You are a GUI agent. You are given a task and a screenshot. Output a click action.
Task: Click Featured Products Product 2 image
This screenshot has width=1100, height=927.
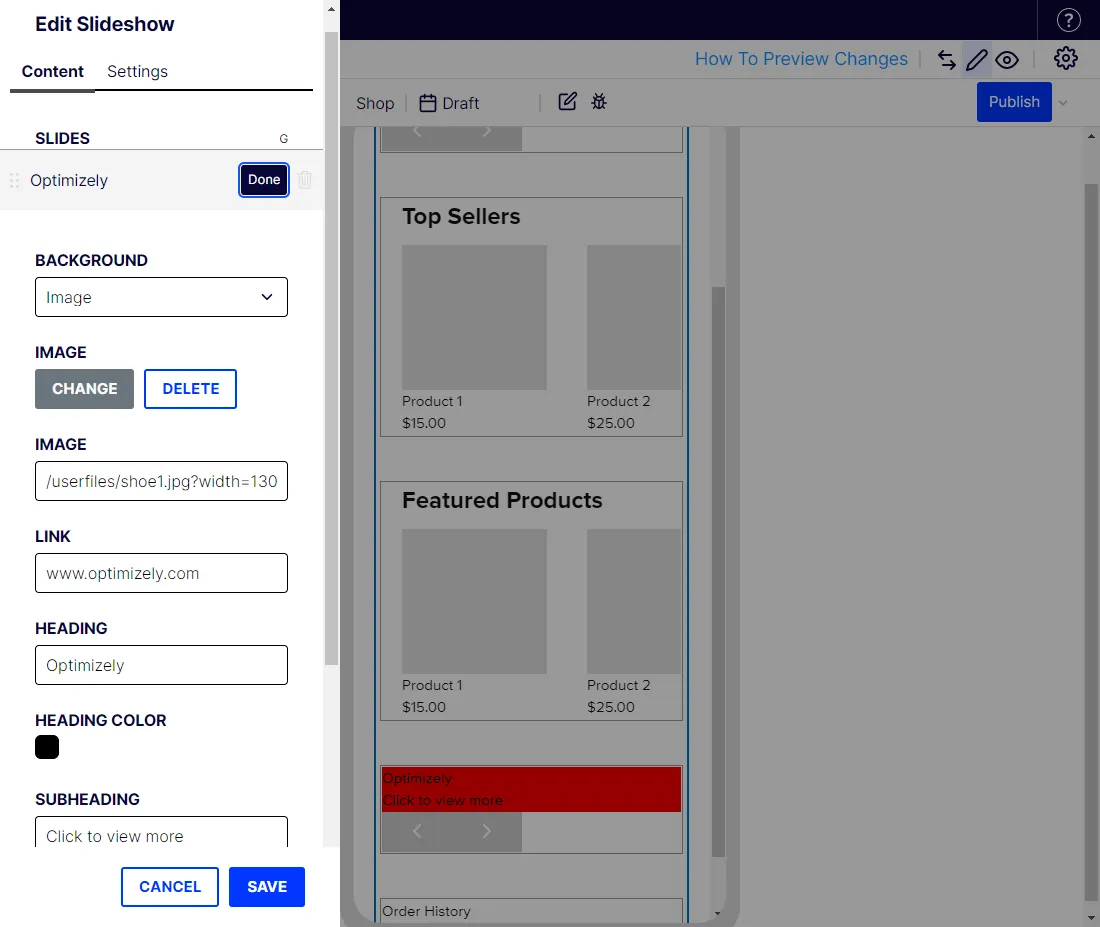point(634,601)
